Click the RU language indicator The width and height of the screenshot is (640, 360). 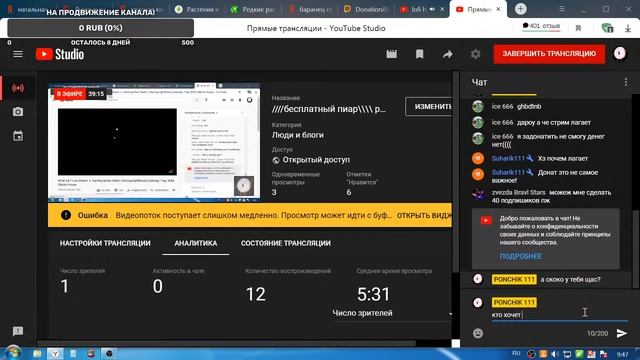pos(516,353)
